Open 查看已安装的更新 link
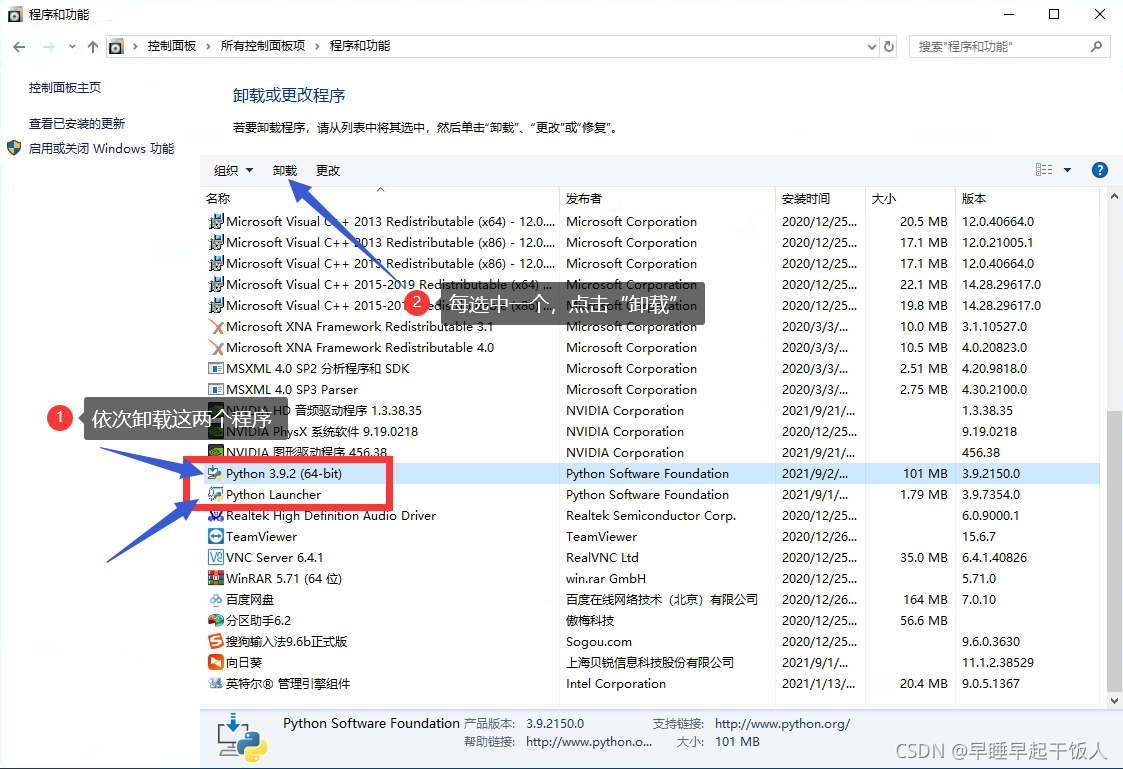Screen dimensions: 1123x769 (x=77, y=123)
